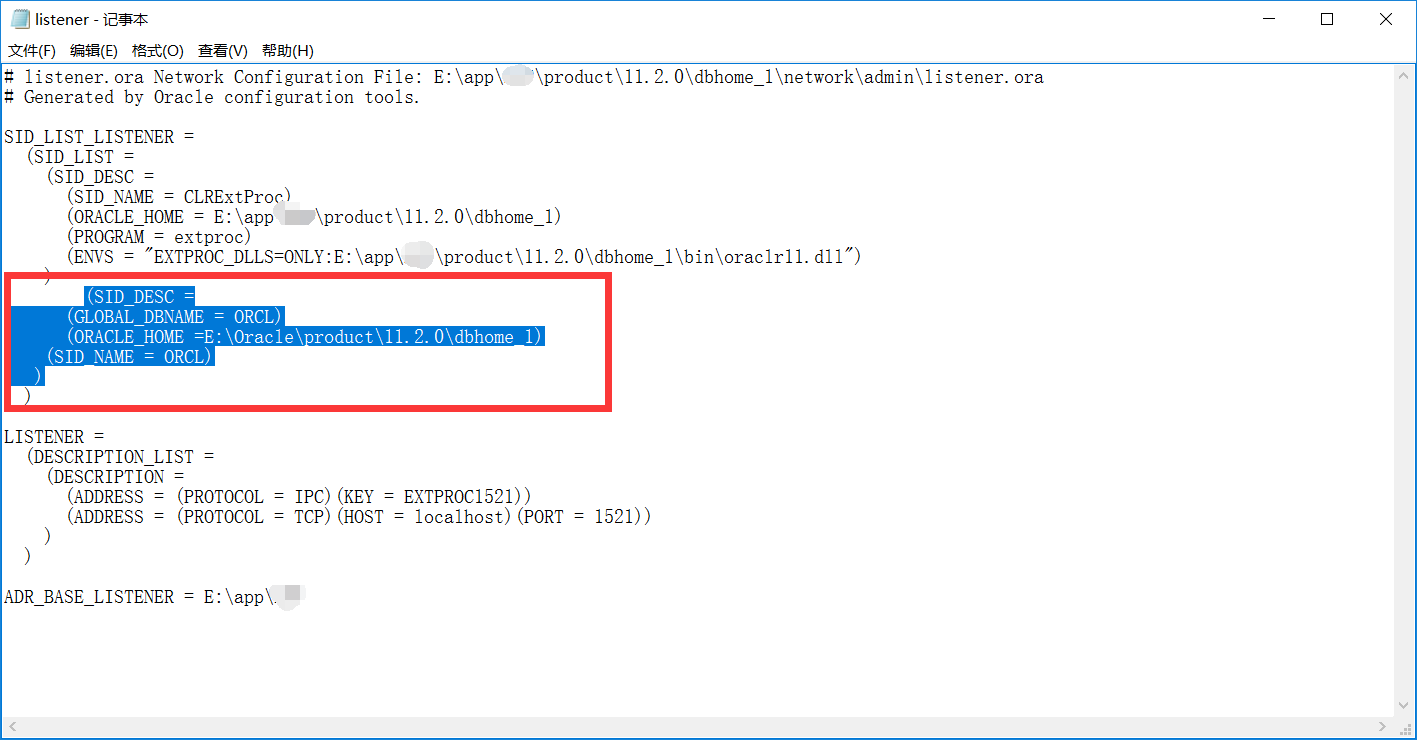Image resolution: width=1417 pixels, height=740 pixels.
Task: Click the PORT = 1521 text
Action: click(x=580, y=516)
